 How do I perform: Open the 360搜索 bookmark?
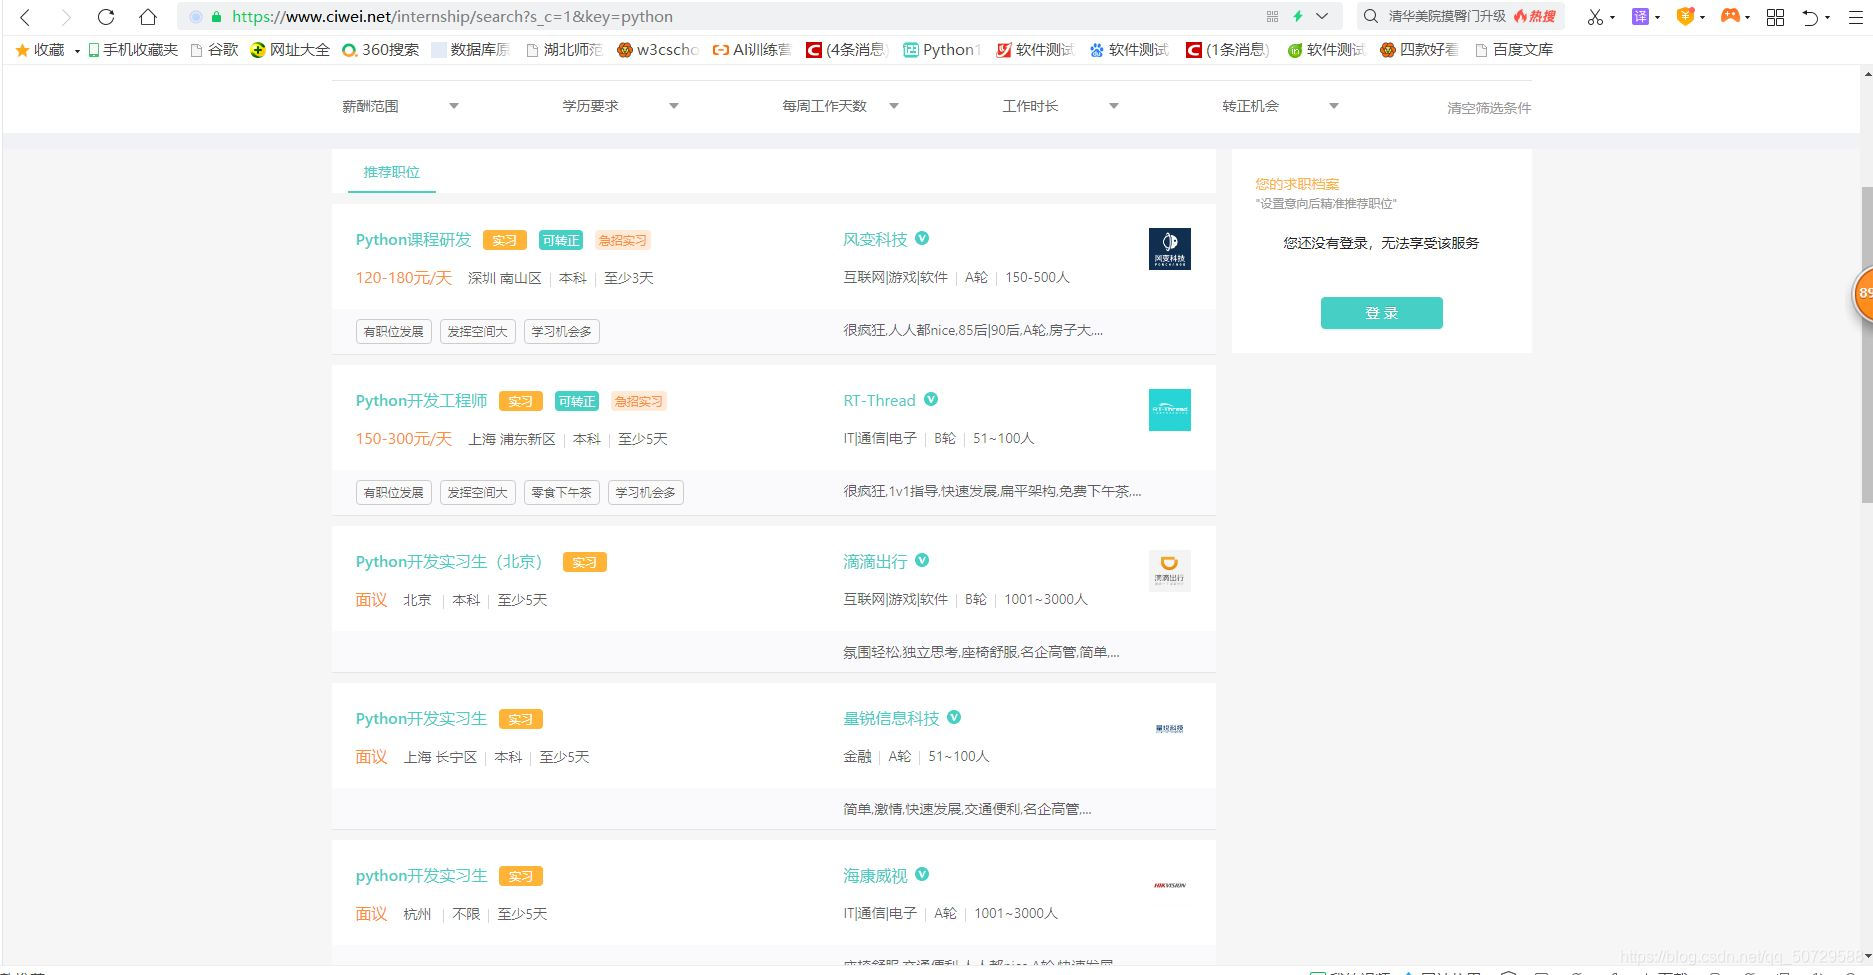(x=380, y=50)
